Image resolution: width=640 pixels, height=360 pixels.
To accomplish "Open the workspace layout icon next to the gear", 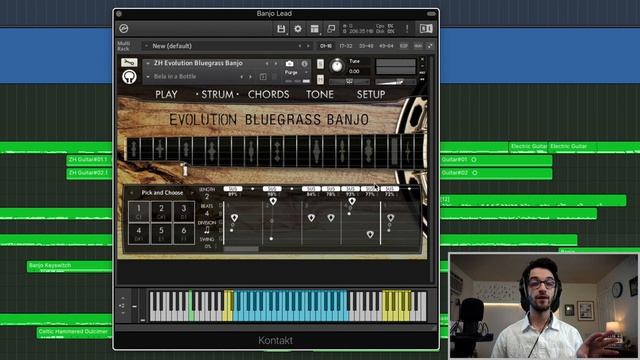I will pos(314,29).
